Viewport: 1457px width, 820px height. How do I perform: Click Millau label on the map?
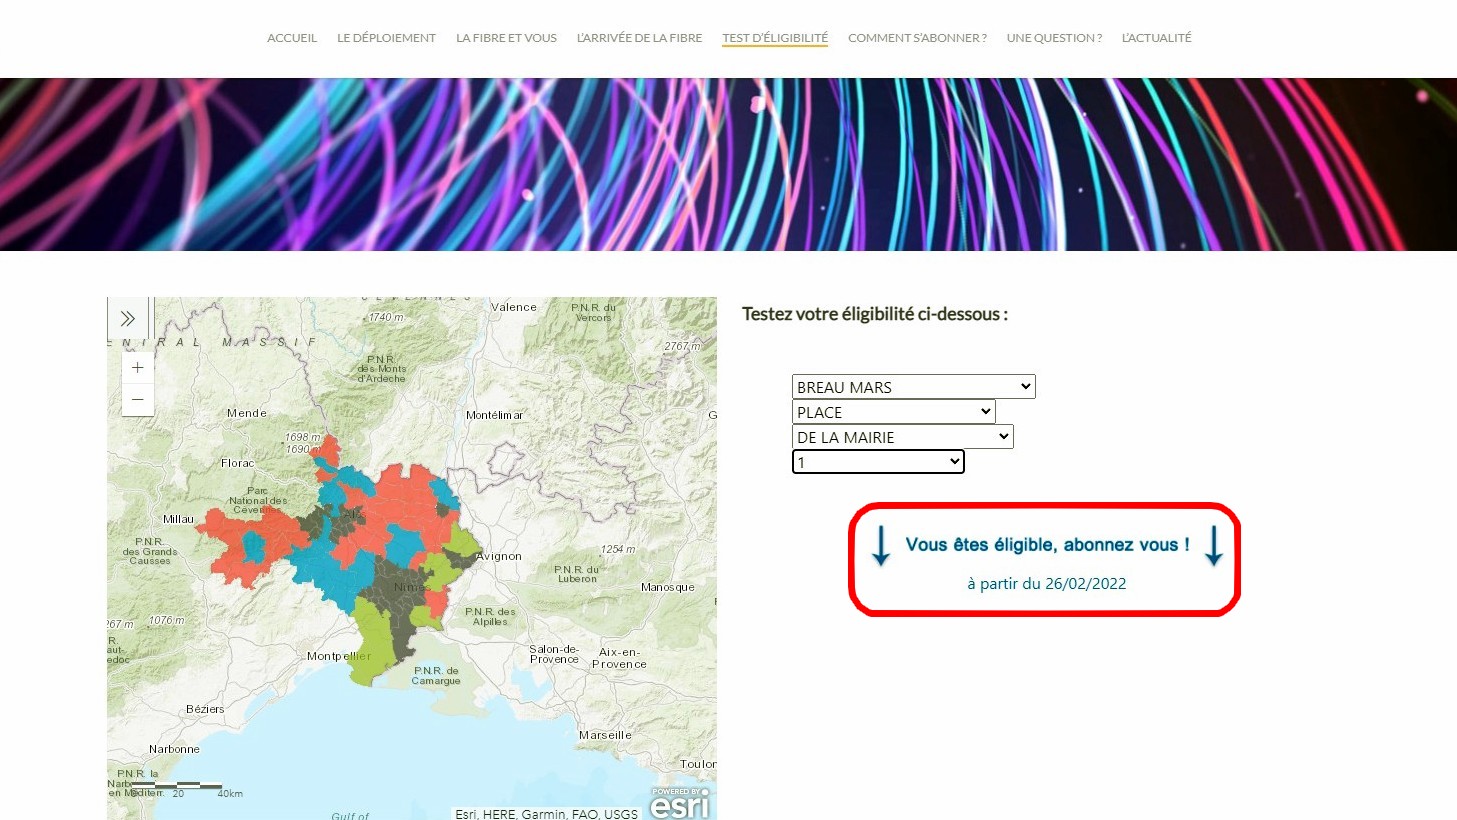pos(178,519)
